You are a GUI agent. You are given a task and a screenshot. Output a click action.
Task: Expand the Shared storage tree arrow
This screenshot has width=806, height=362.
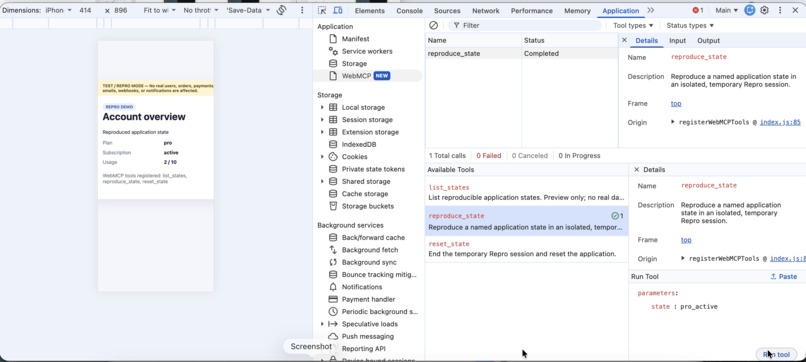click(322, 182)
